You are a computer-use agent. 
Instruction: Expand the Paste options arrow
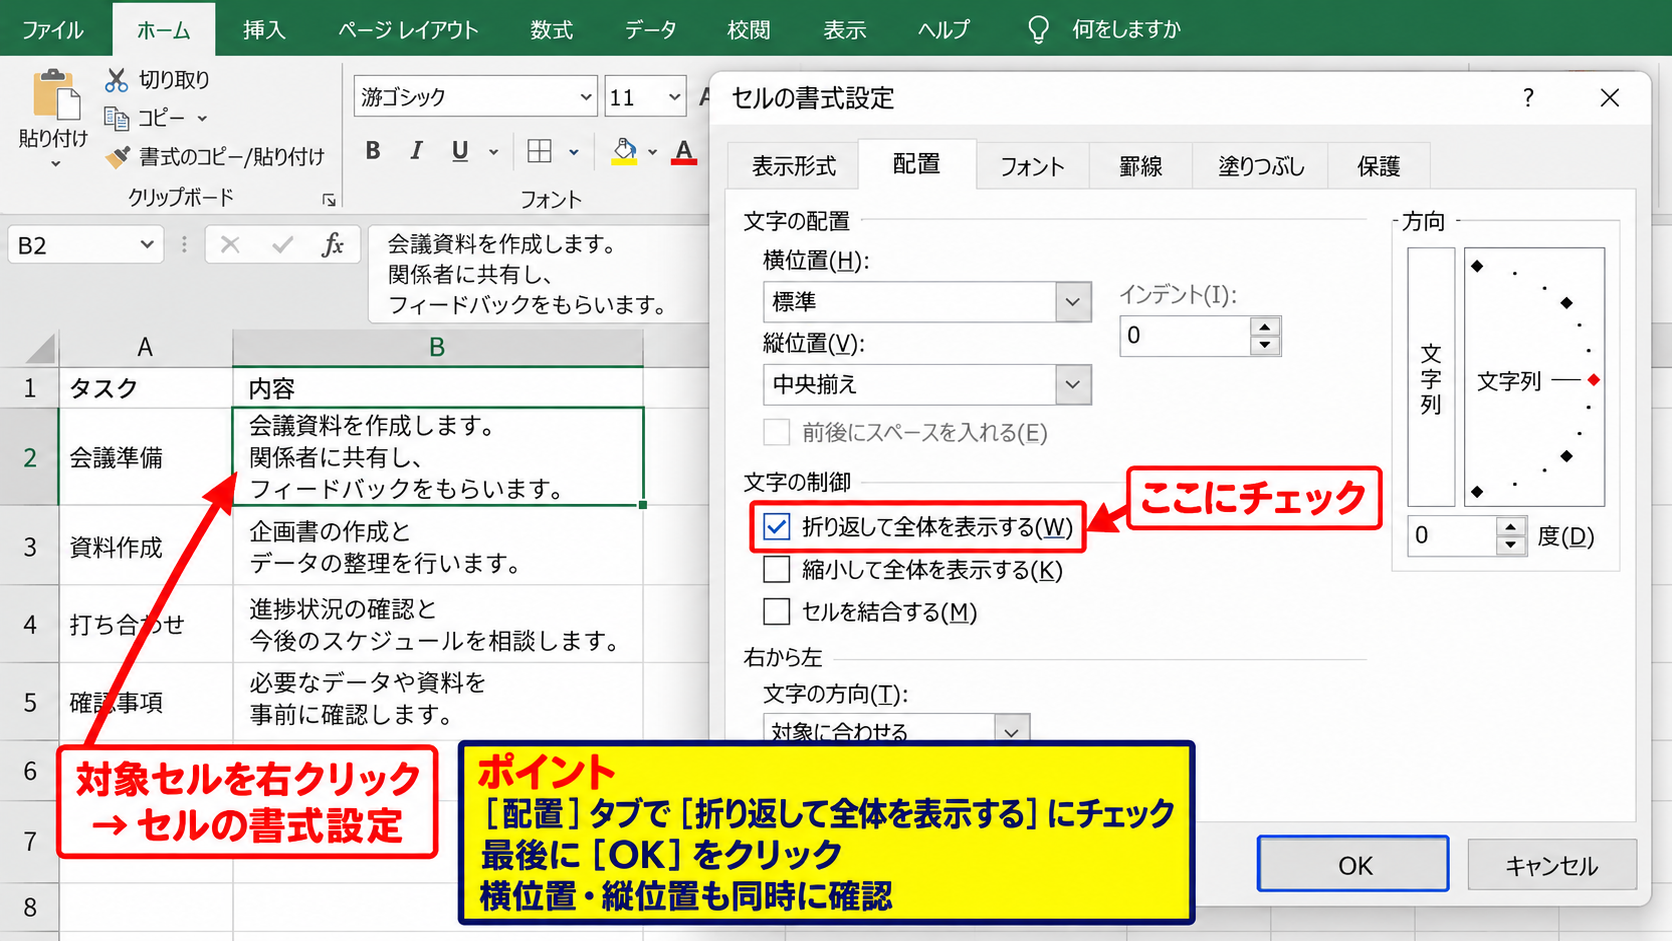tap(55, 164)
